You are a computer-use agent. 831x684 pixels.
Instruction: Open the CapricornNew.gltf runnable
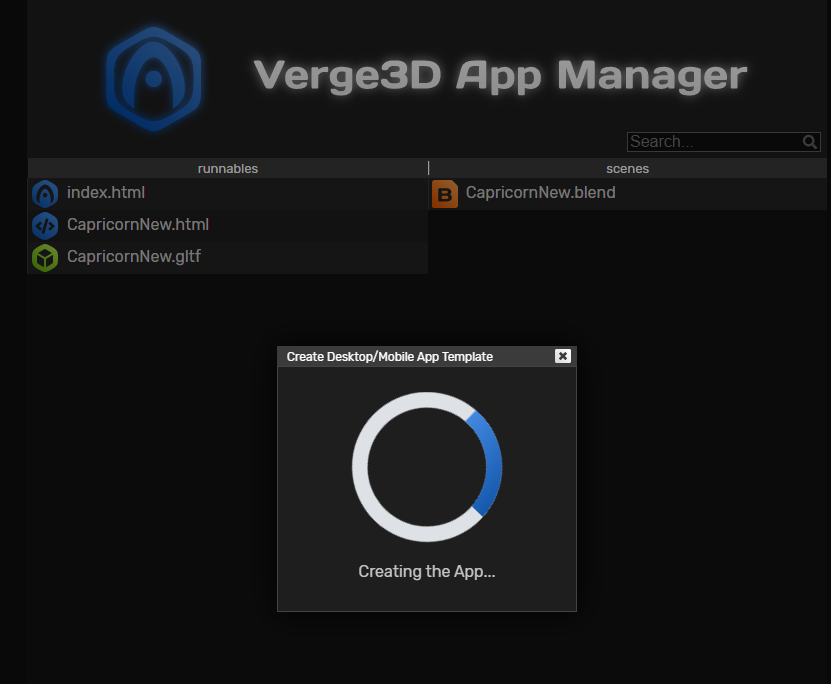point(134,257)
